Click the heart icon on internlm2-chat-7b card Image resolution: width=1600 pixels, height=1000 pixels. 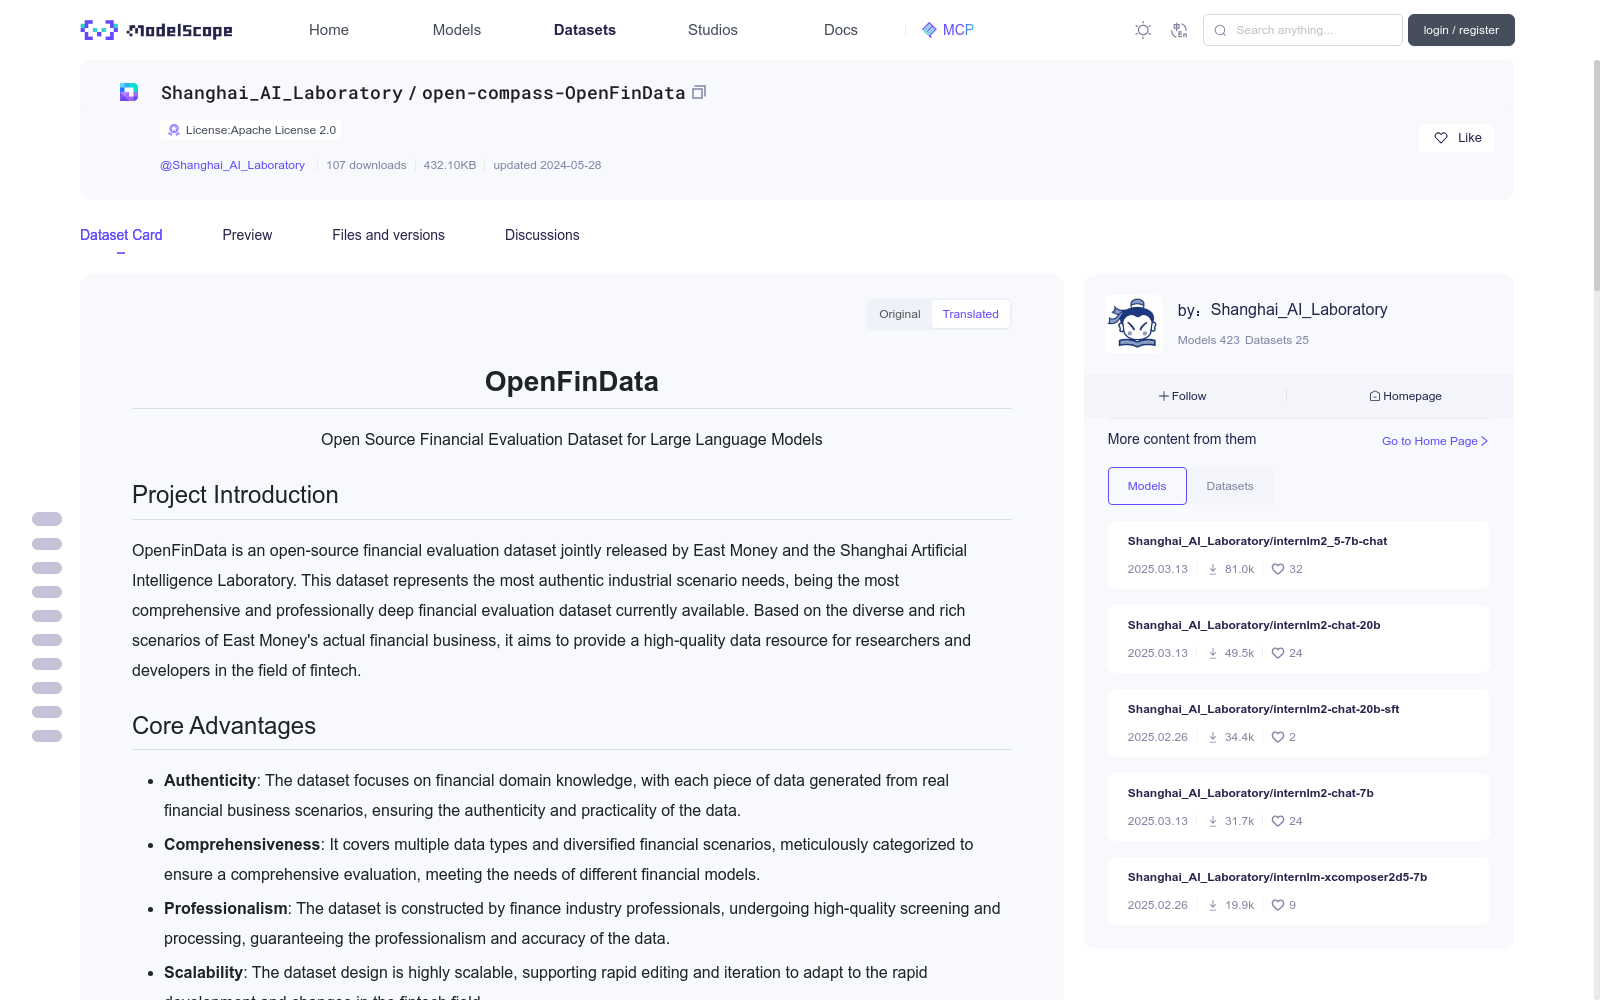(1277, 821)
